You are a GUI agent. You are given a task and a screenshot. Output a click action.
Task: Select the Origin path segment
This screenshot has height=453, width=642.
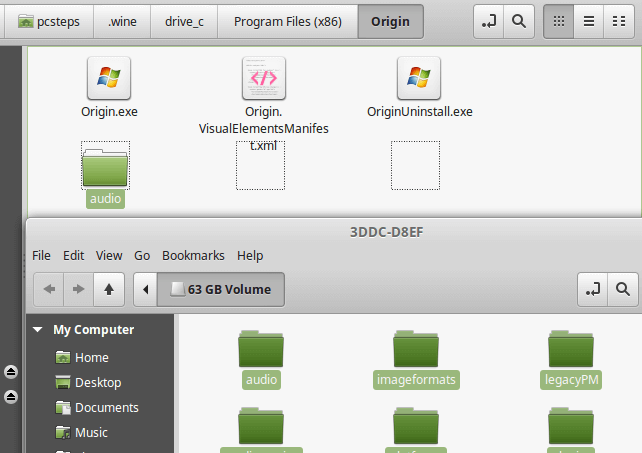(391, 22)
